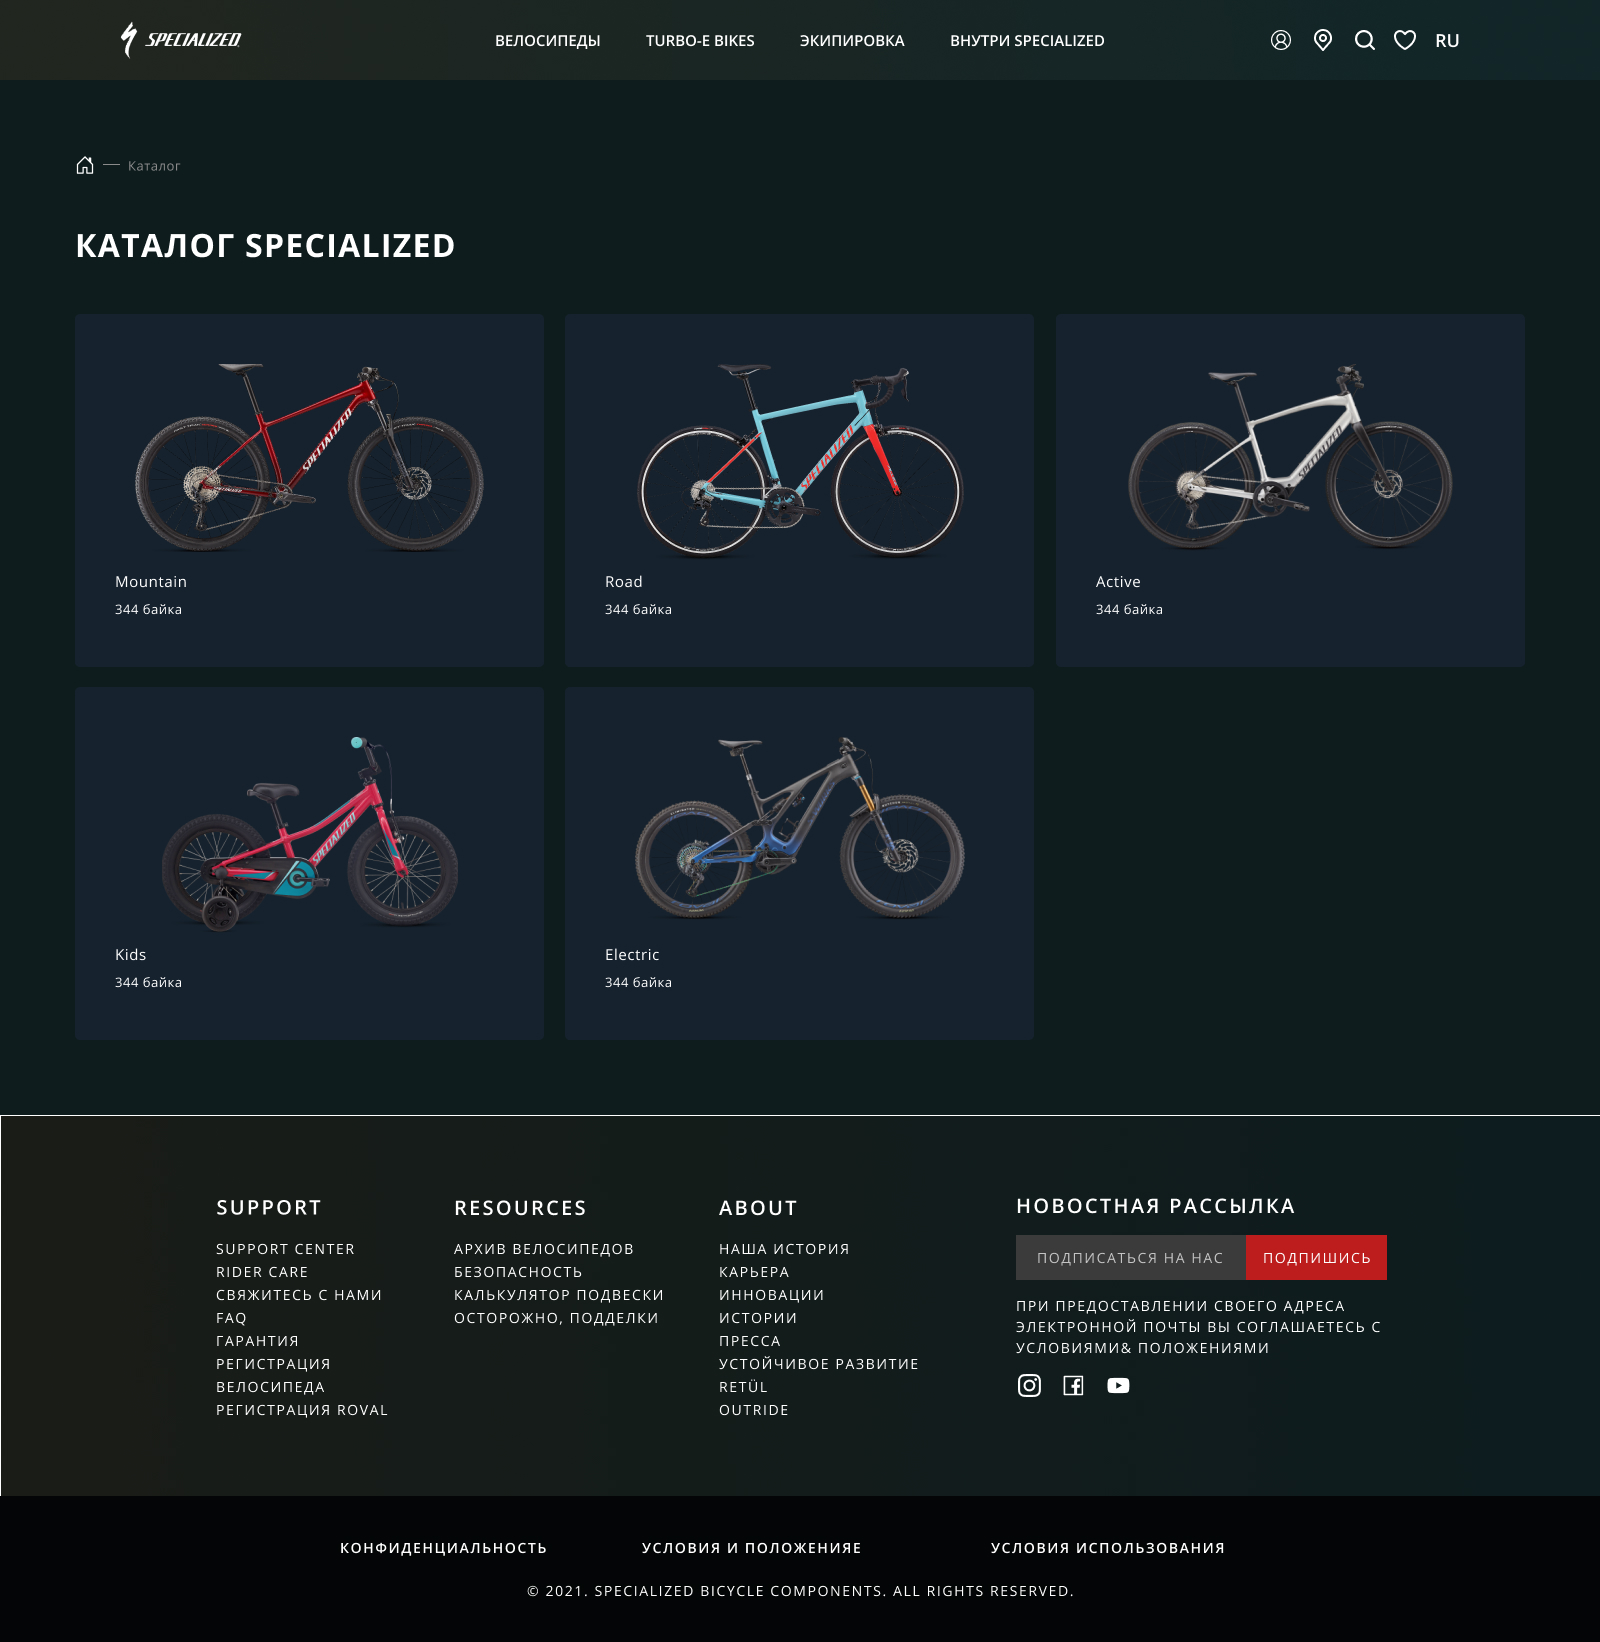Open favorites via the heart icon
This screenshot has width=1600, height=1642.
coord(1405,40)
